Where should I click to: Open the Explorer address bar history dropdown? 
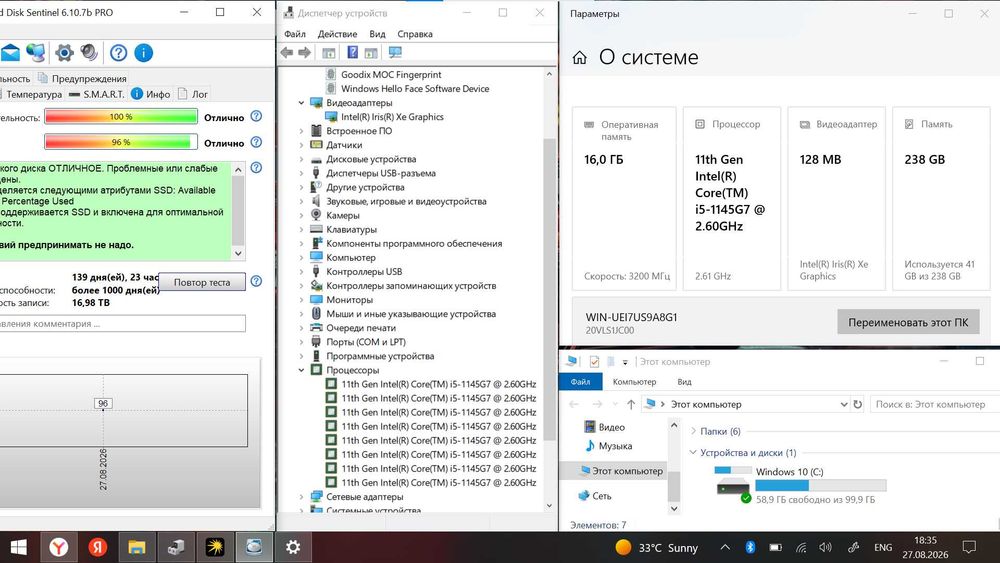[844, 404]
